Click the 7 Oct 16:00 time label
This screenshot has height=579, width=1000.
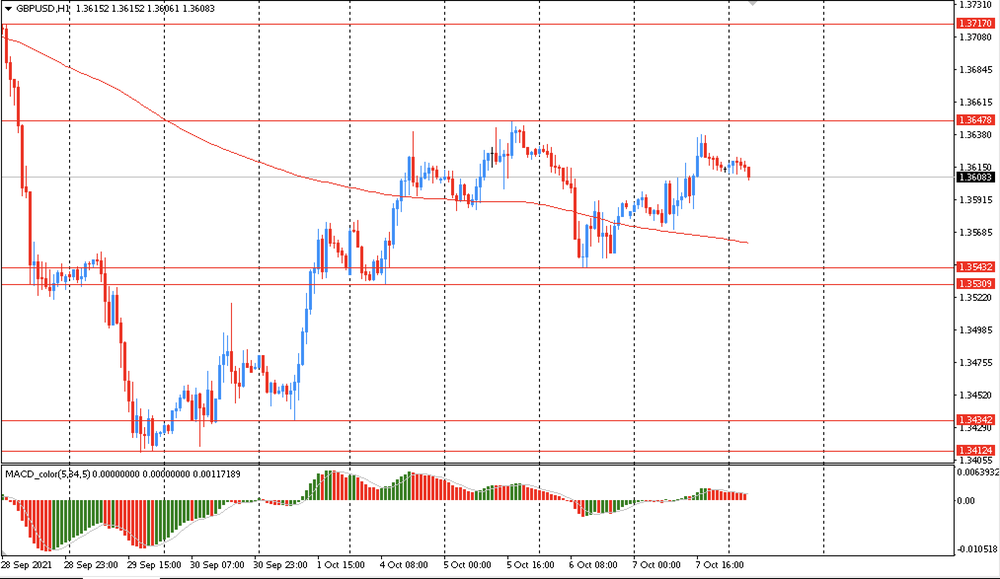pos(719,565)
